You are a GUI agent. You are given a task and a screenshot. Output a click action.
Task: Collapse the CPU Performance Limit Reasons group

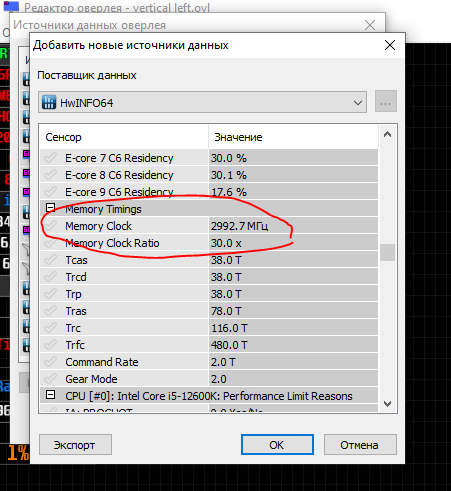(x=51, y=395)
